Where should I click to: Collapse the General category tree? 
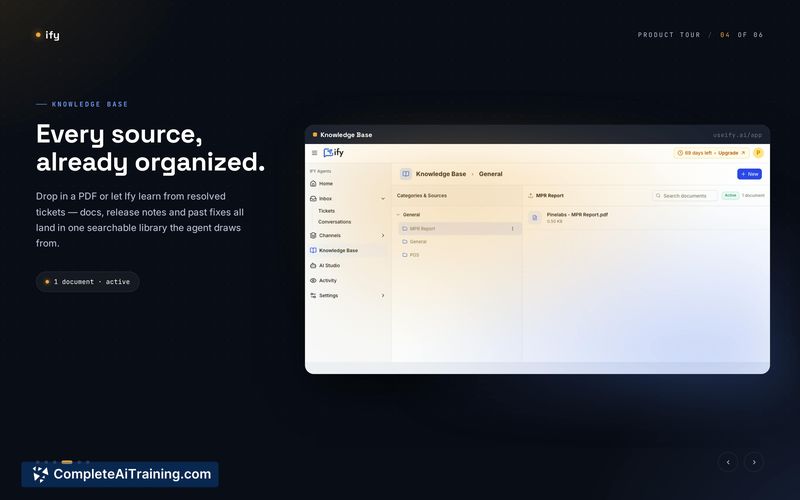click(398, 215)
